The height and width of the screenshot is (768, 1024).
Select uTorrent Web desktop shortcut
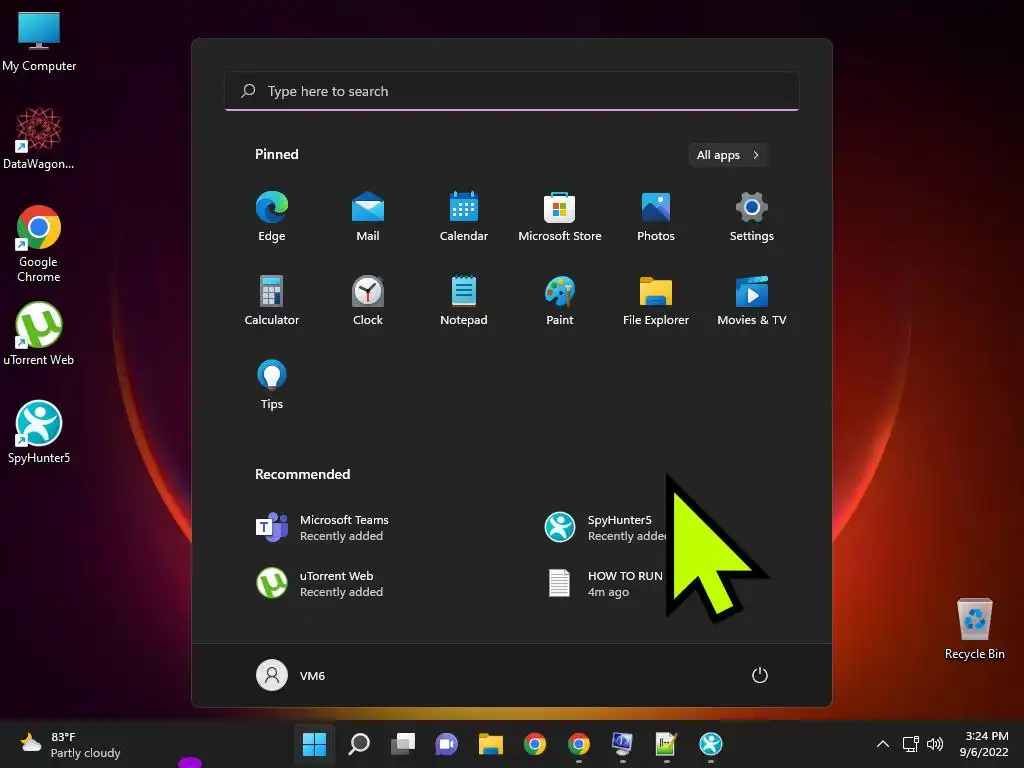pyautogui.click(x=39, y=334)
